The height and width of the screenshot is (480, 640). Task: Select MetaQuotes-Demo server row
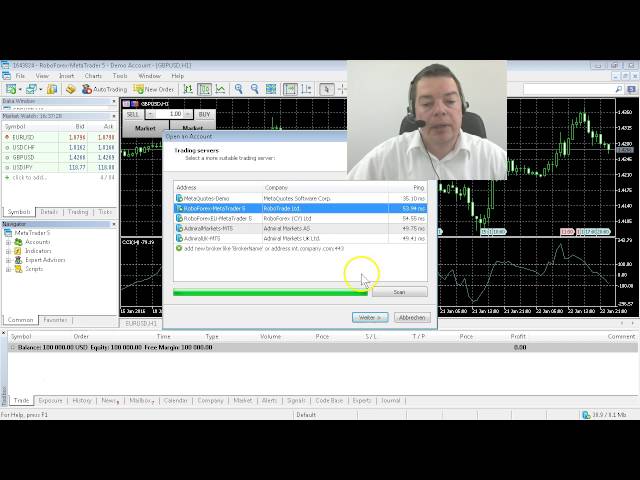300,198
